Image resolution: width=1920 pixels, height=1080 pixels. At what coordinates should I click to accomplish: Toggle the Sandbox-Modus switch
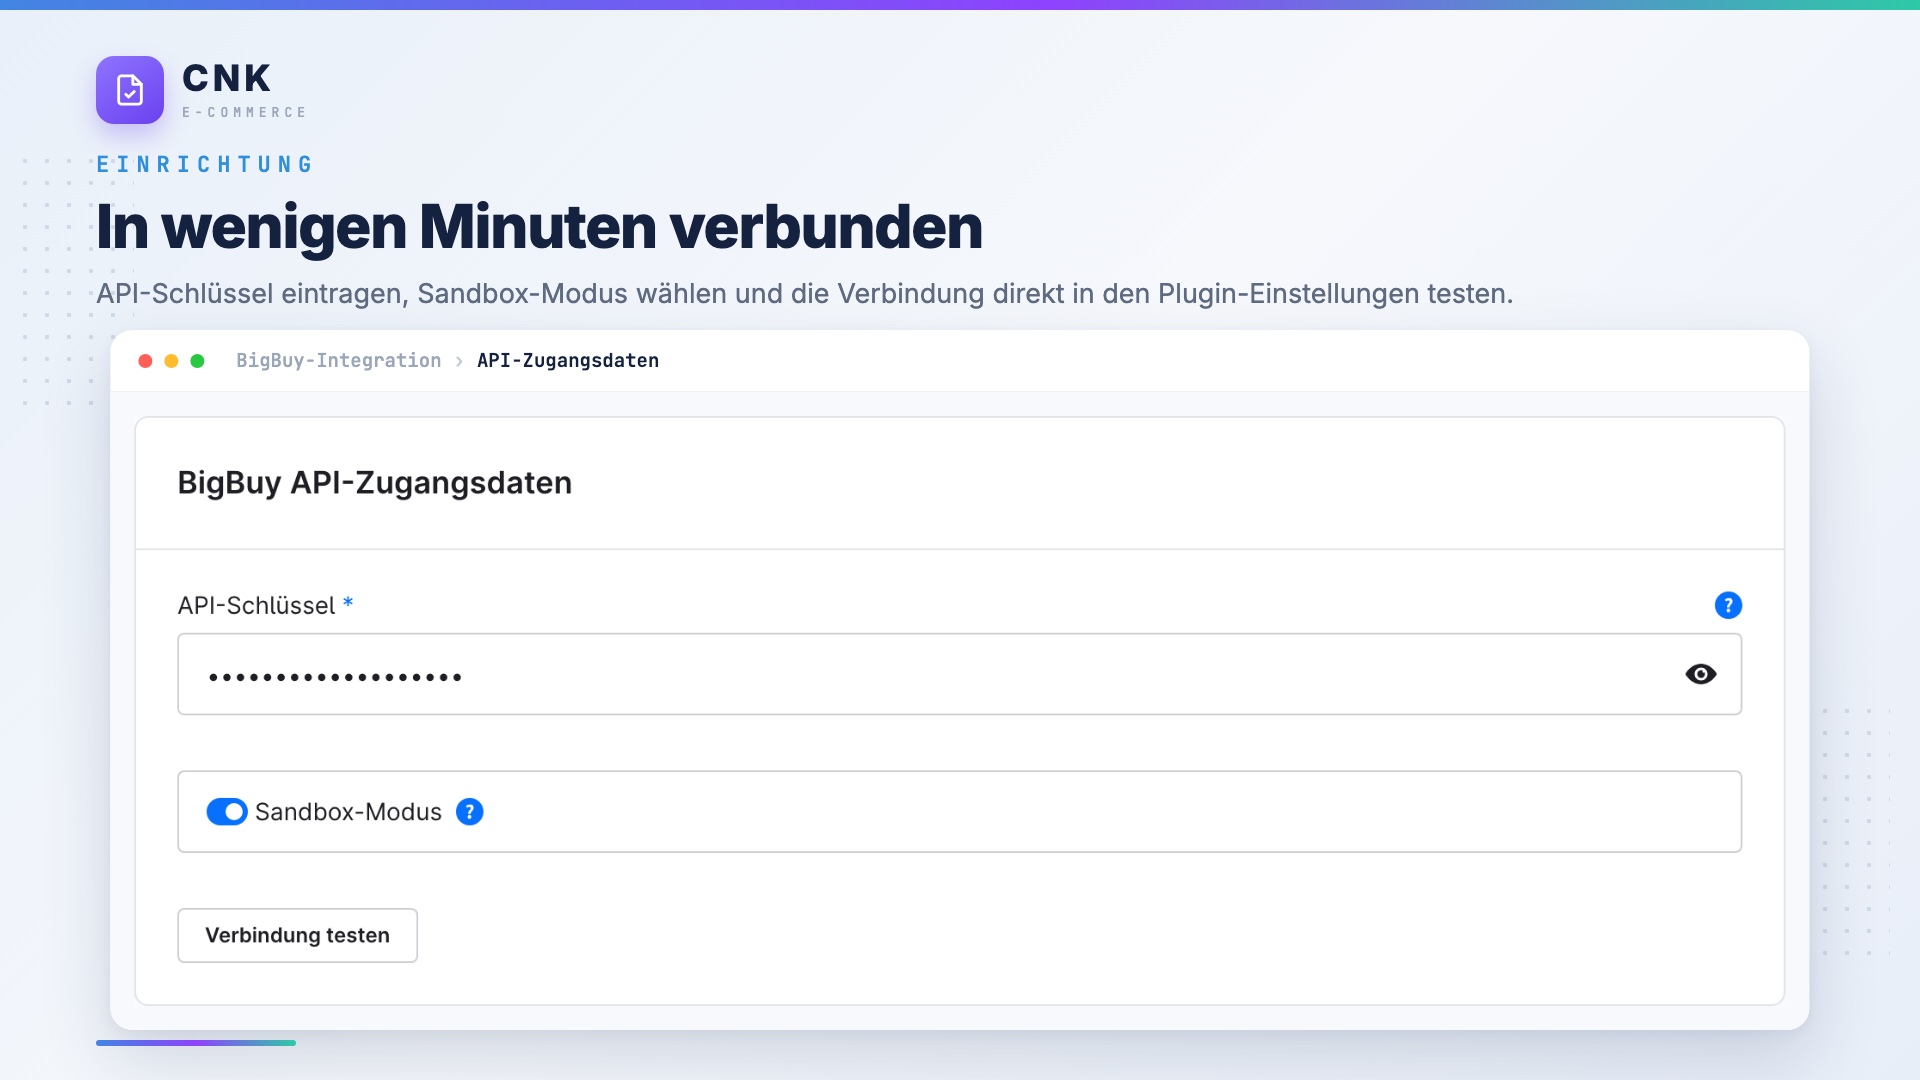pos(227,812)
